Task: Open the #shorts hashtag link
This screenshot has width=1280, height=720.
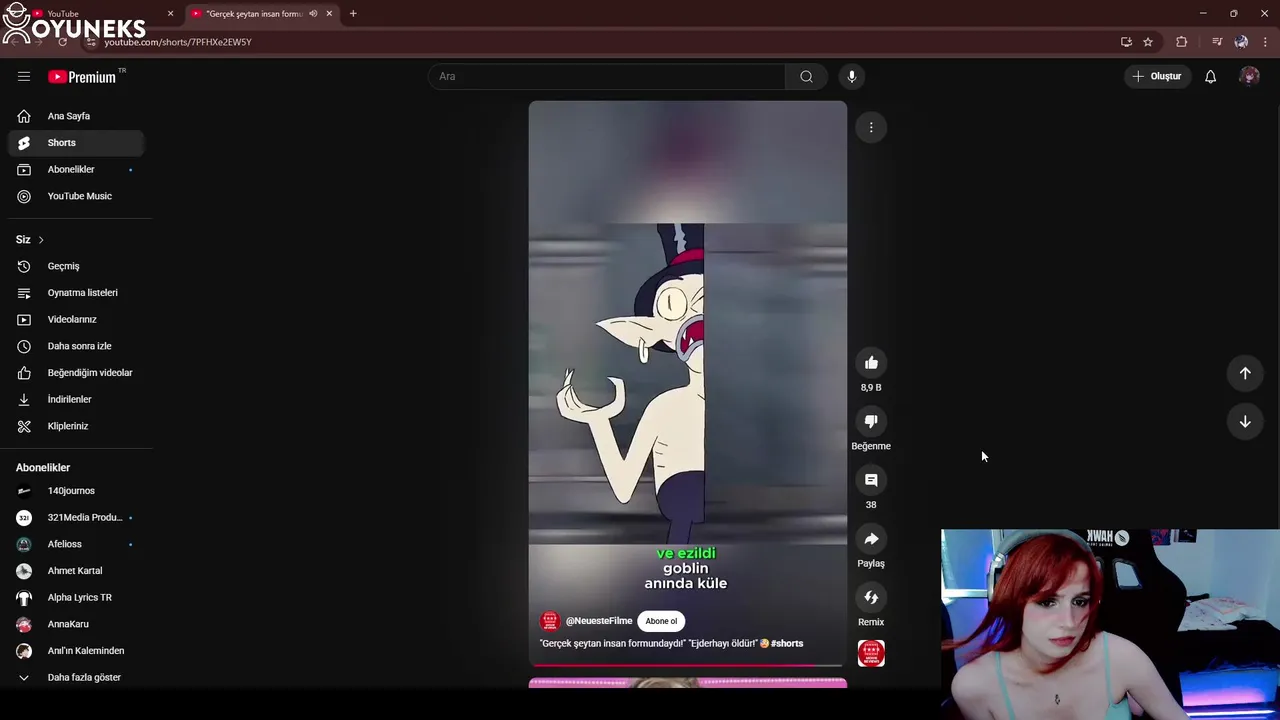Action: pyautogui.click(x=787, y=644)
